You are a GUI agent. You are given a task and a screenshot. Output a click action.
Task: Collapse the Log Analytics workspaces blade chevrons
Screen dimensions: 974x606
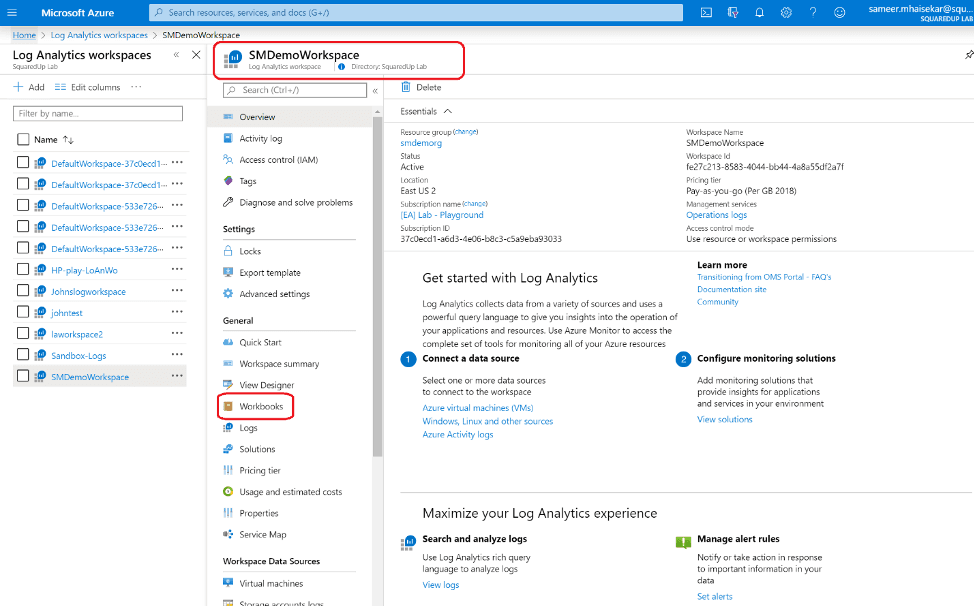tap(176, 55)
